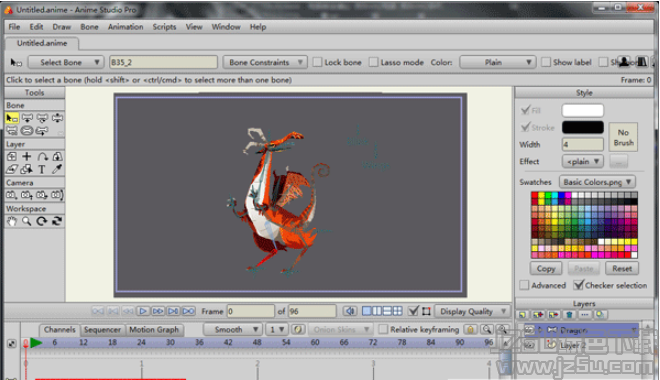
Task: Pick the Eyedropper tool
Action: coord(57,169)
